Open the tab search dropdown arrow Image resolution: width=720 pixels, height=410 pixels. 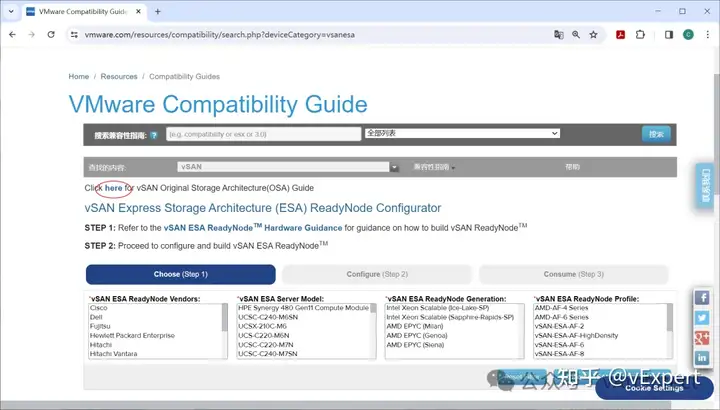click(11, 11)
